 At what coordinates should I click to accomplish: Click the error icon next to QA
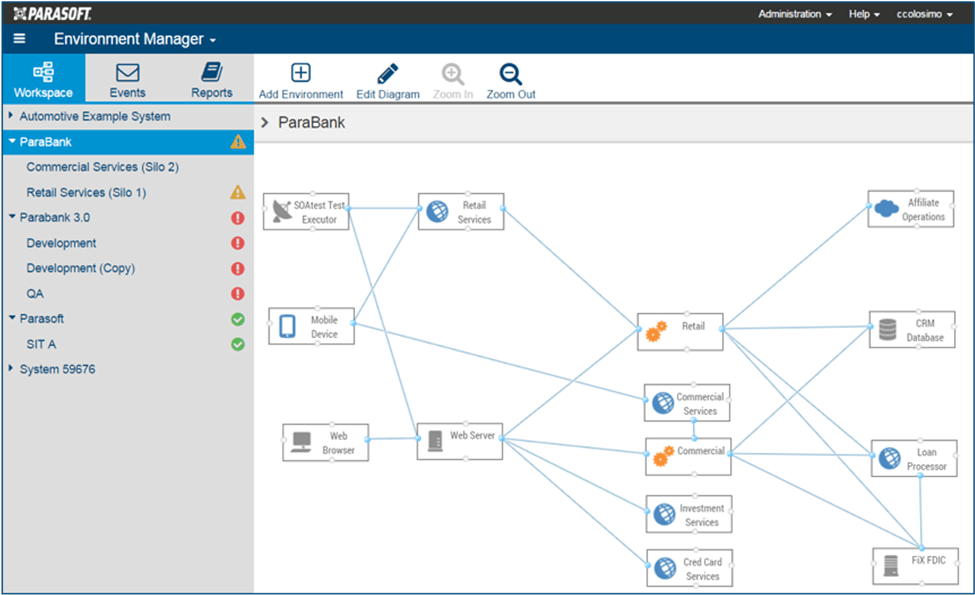click(x=237, y=293)
